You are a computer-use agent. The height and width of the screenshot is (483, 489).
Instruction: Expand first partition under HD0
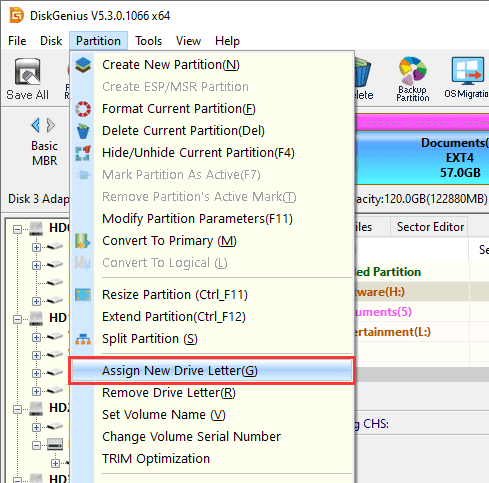tap(36, 247)
